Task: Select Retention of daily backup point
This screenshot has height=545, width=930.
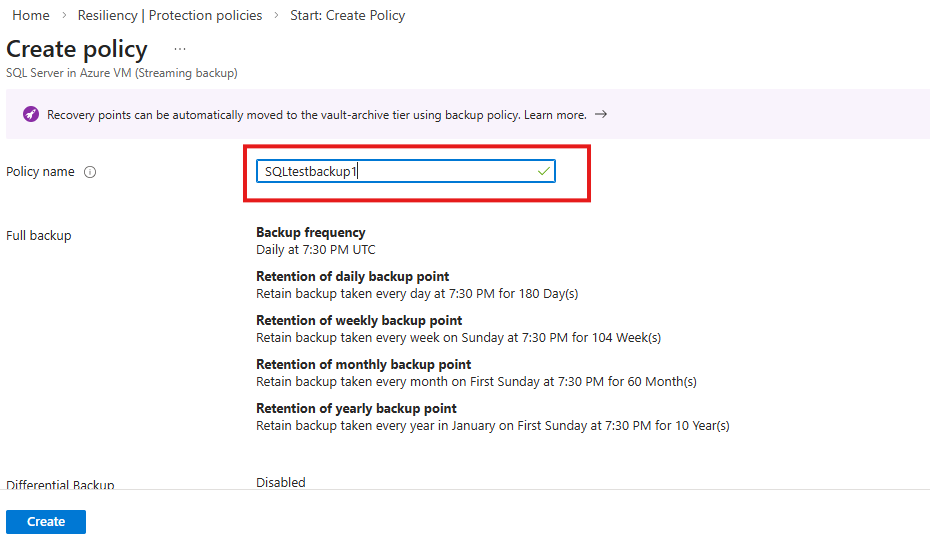Action: point(352,277)
